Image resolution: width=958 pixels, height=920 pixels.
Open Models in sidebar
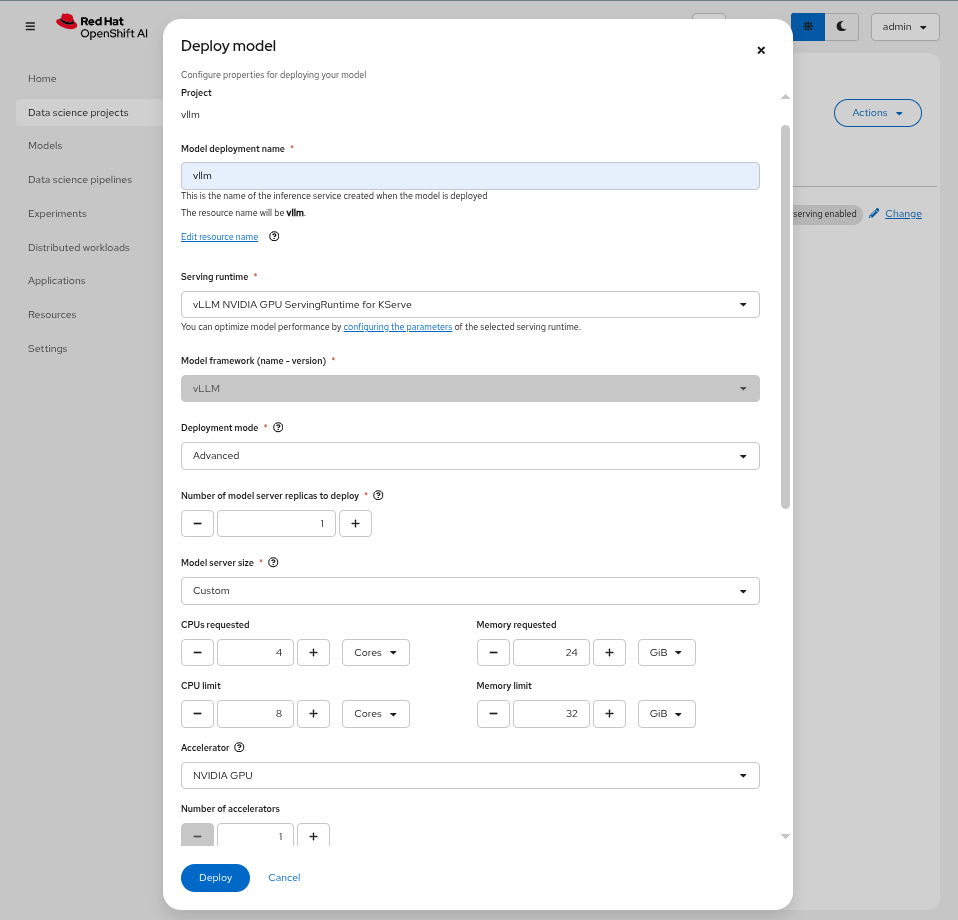(45, 145)
